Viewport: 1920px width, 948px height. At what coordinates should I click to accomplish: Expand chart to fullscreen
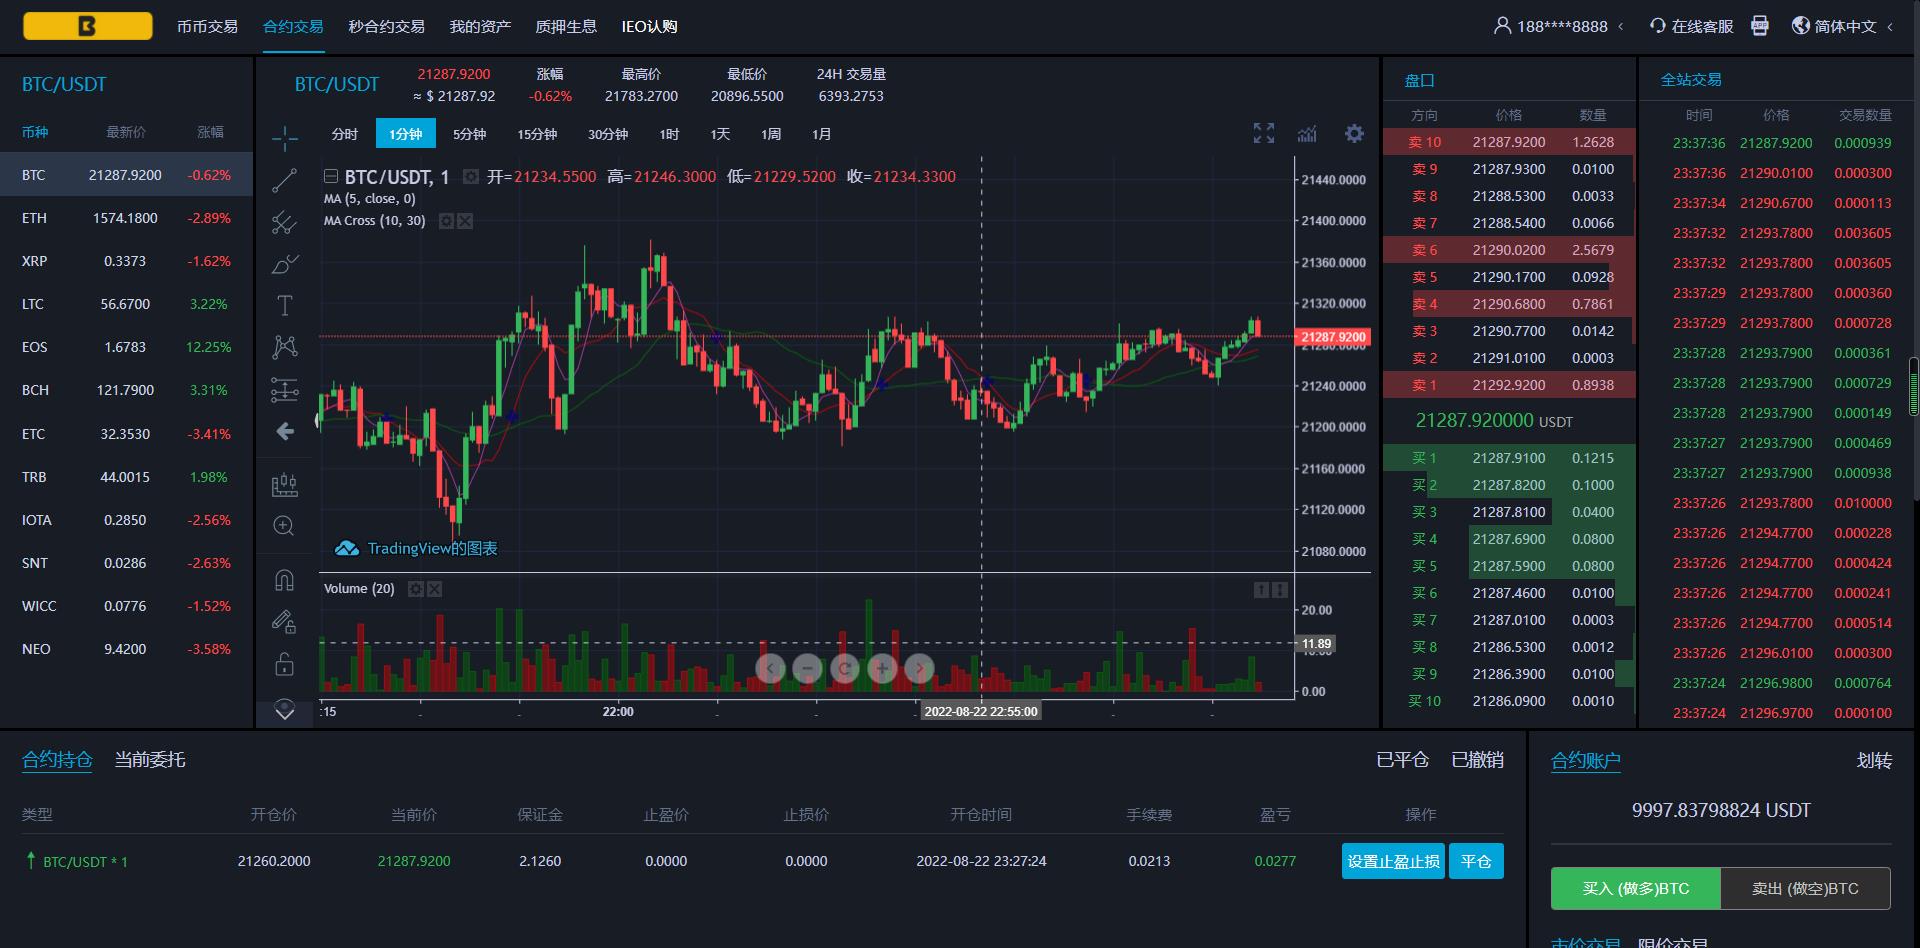pos(1264,133)
